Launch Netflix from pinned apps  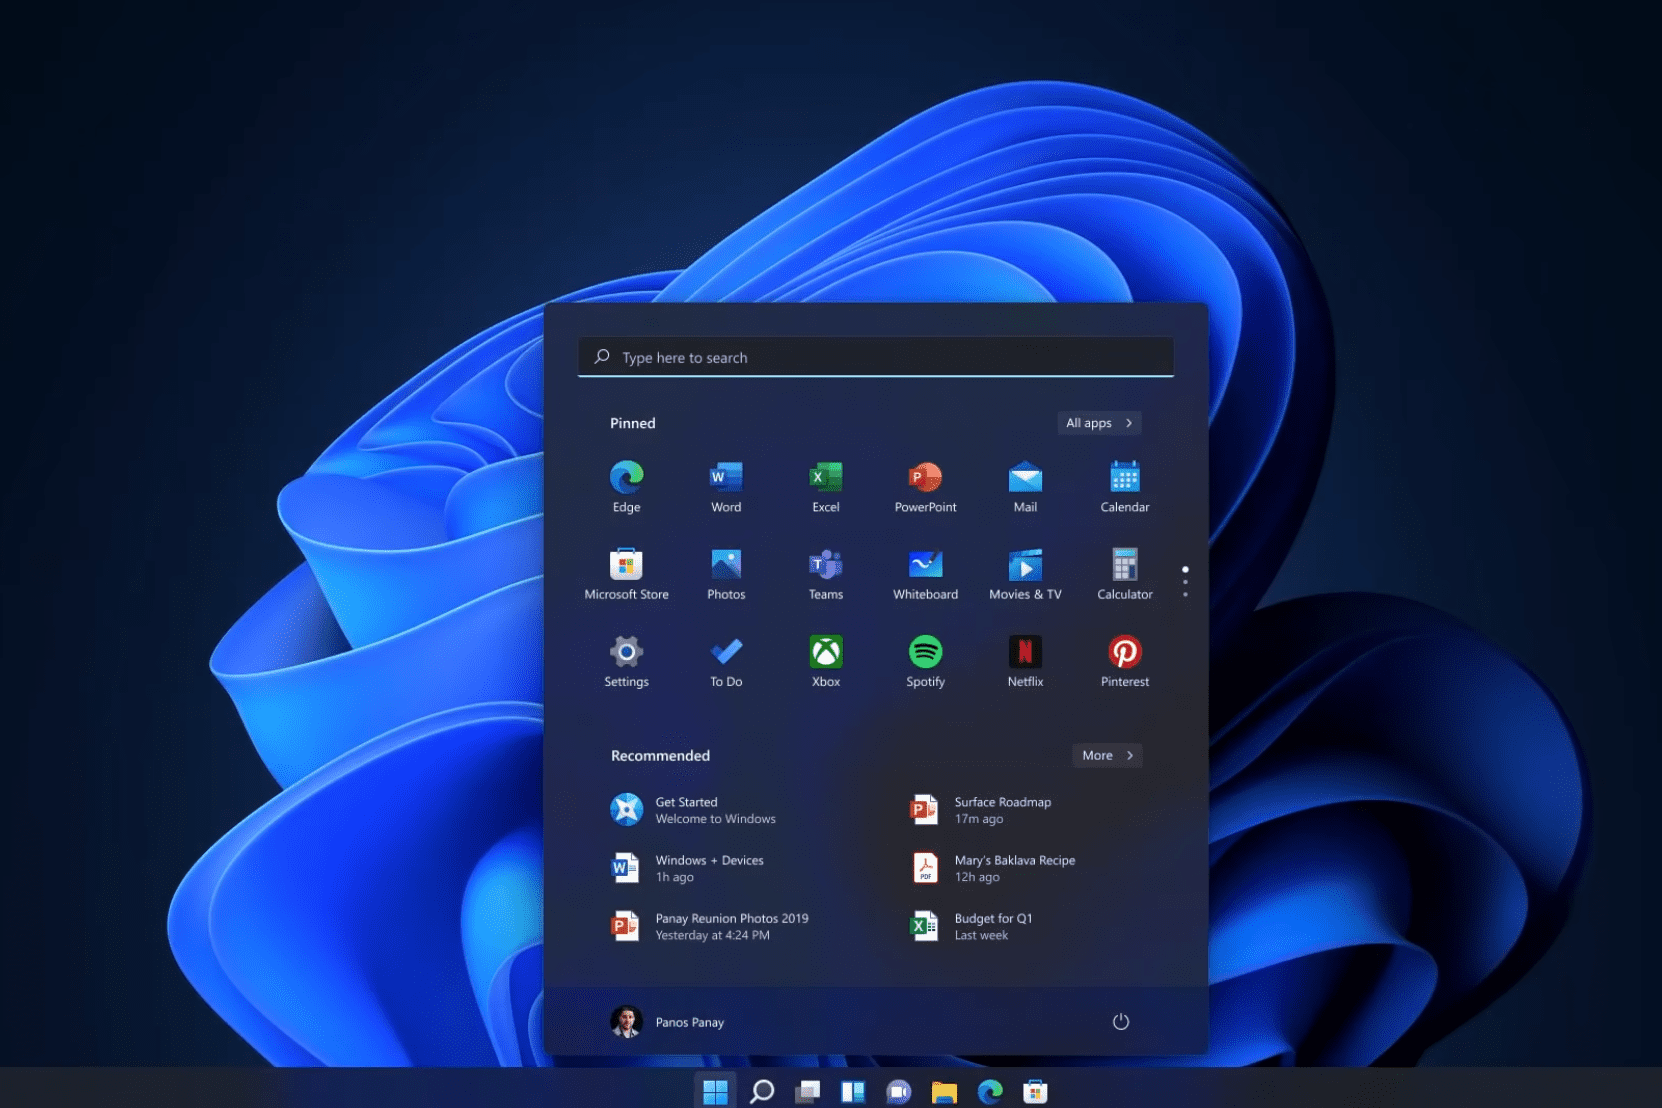[x=1025, y=661]
